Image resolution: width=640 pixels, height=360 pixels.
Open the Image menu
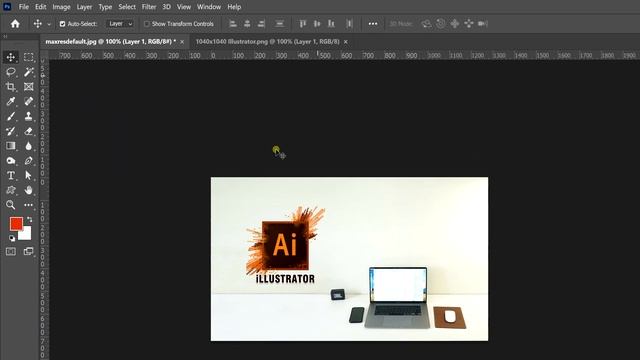61,7
